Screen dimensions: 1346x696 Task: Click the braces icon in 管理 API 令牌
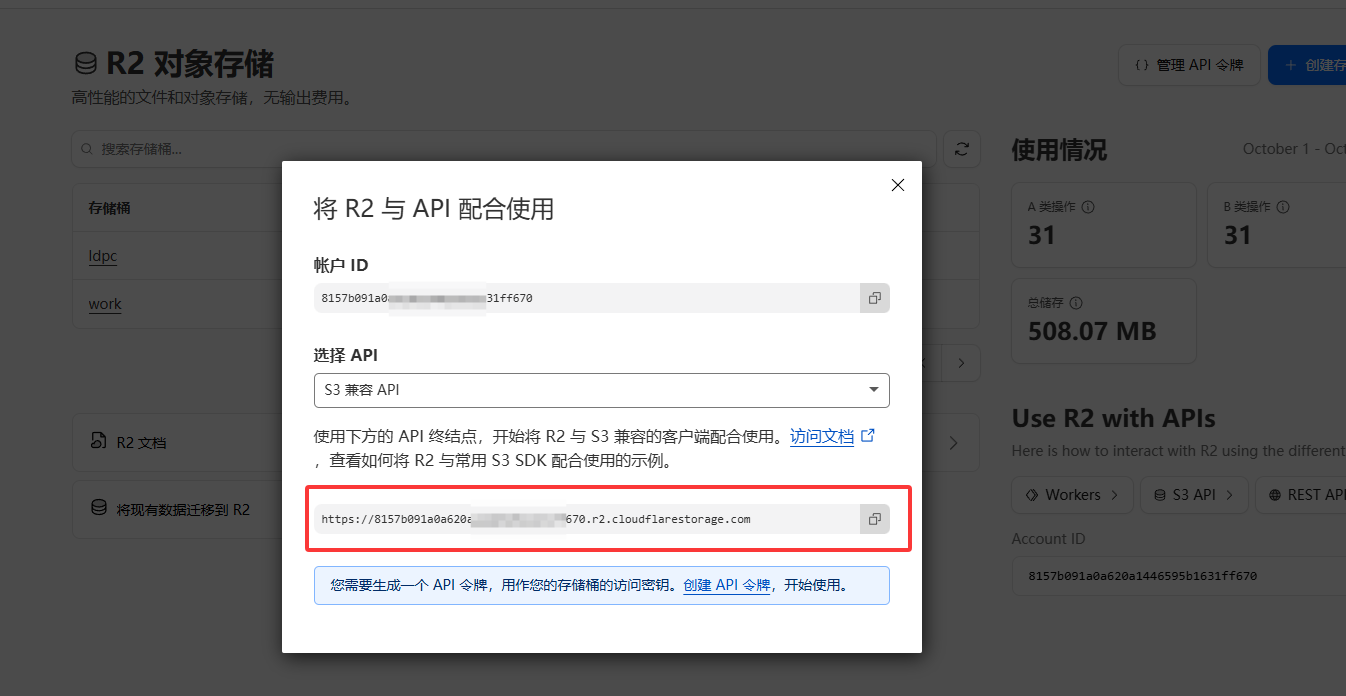(x=1141, y=64)
